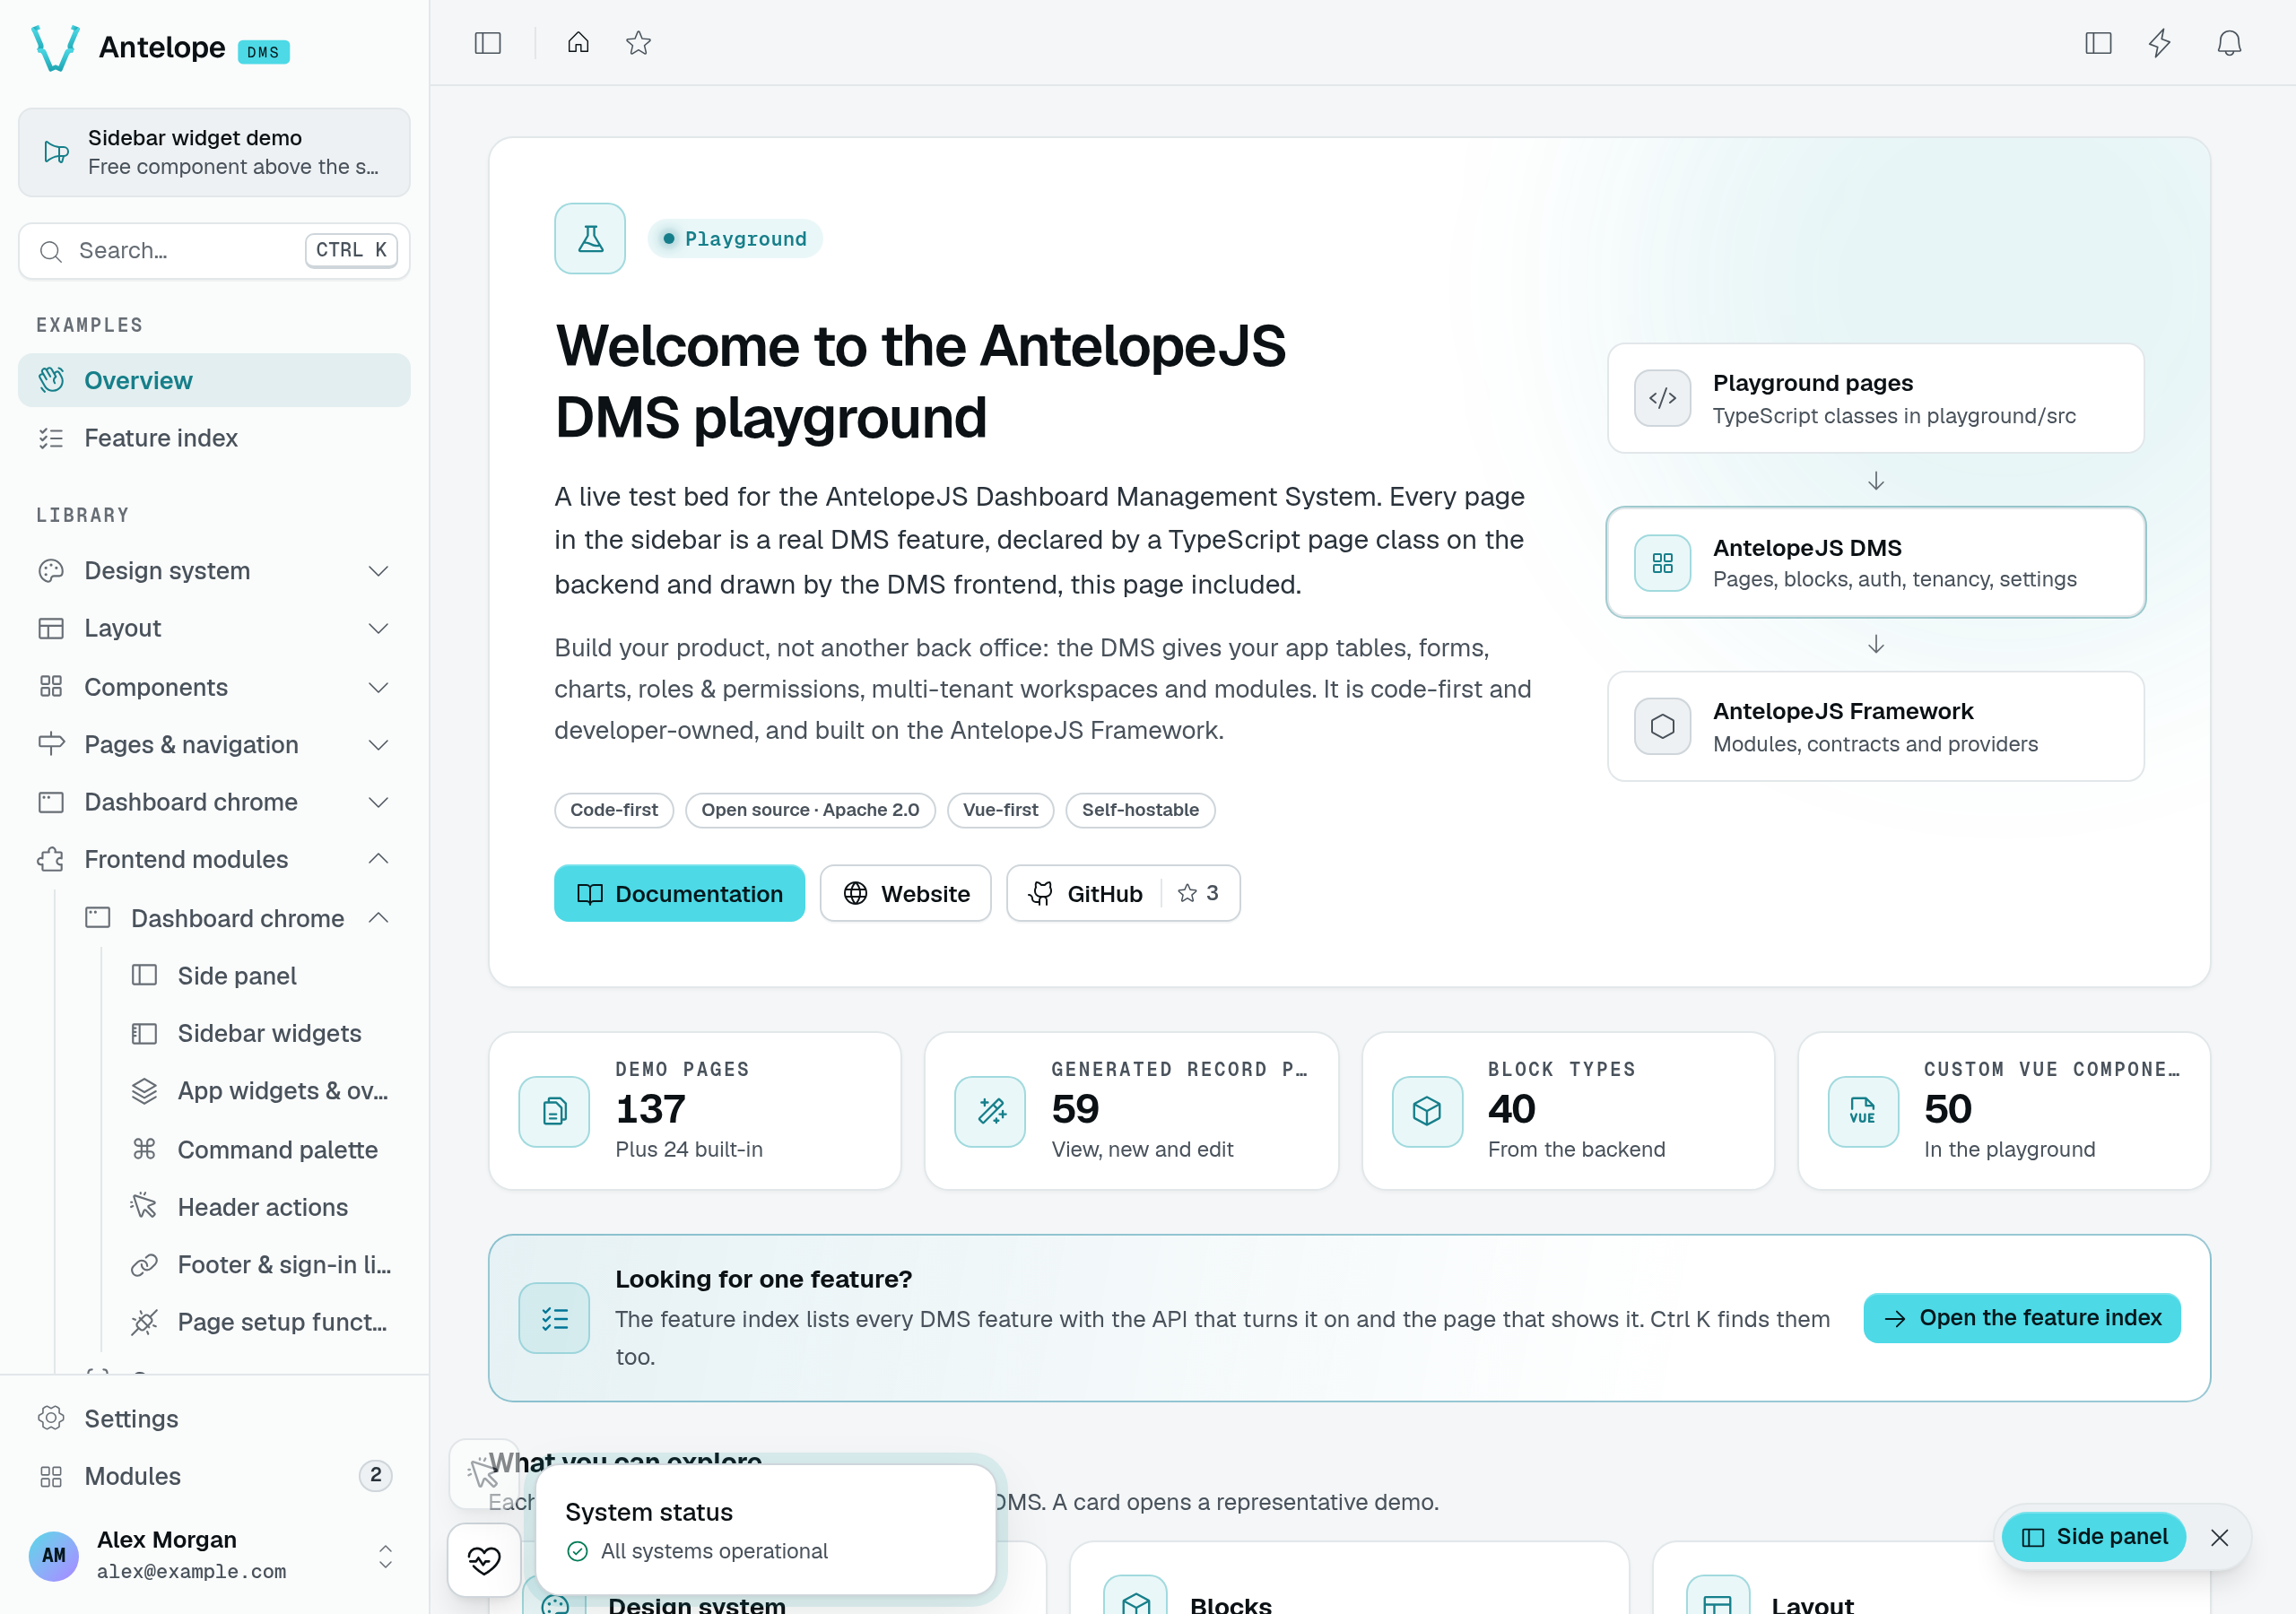Collapse the Frontend modules section
This screenshot has height=1614, width=2296.
click(214, 859)
